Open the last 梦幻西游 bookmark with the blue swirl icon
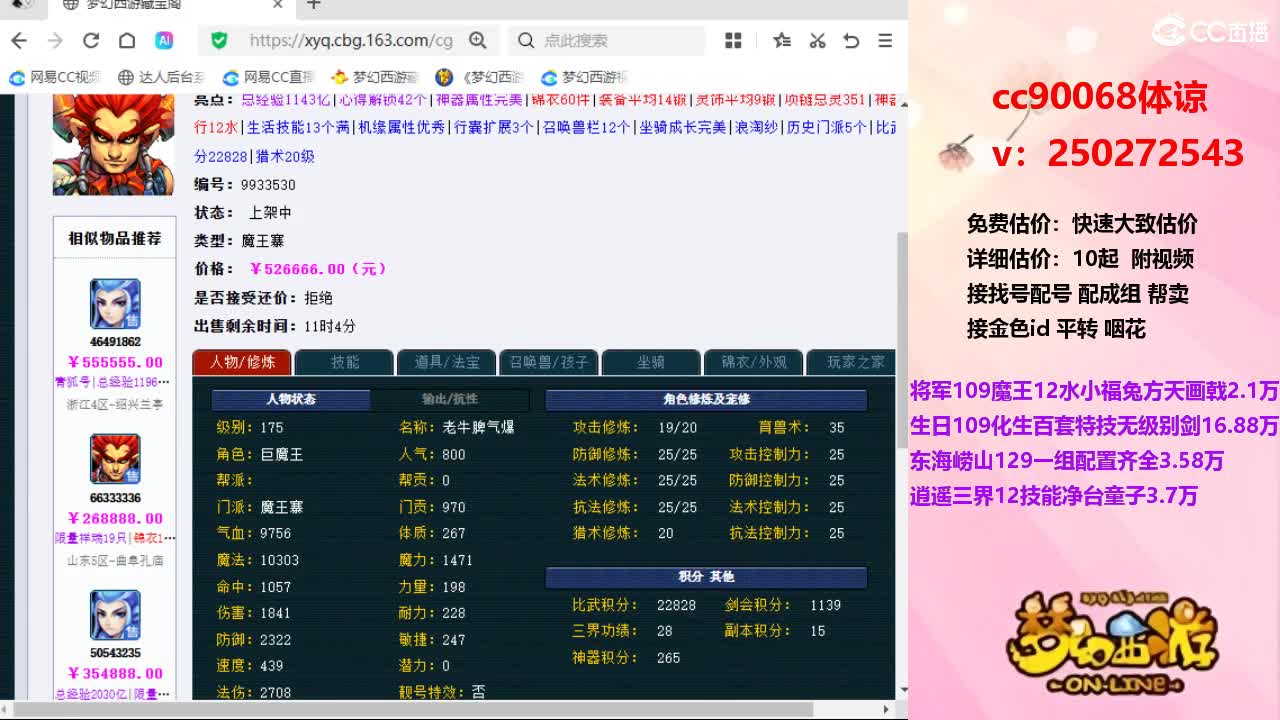The height and width of the screenshot is (720, 1280). tap(585, 77)
